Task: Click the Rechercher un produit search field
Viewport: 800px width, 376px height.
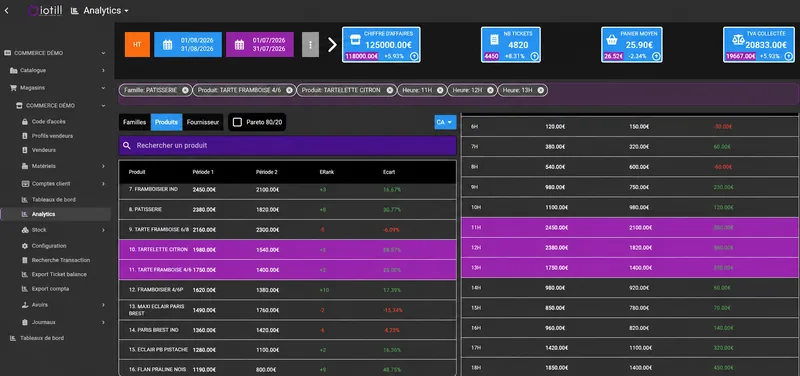Action: tap(287, 145)
